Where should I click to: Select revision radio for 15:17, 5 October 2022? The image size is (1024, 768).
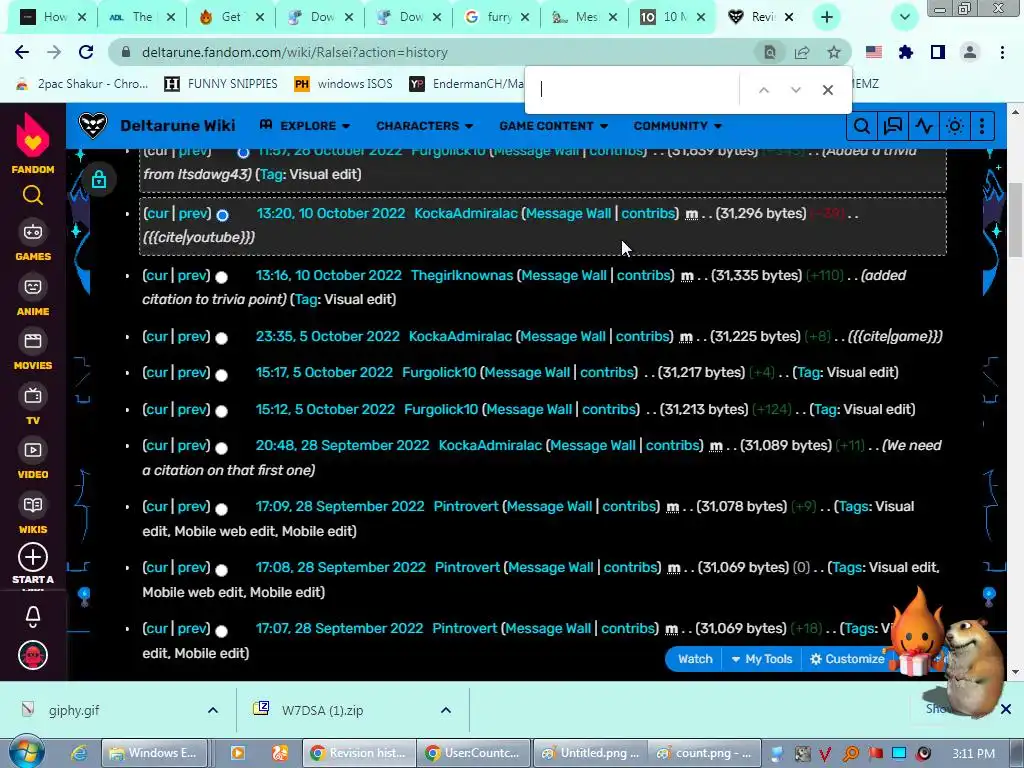[222, 375]
